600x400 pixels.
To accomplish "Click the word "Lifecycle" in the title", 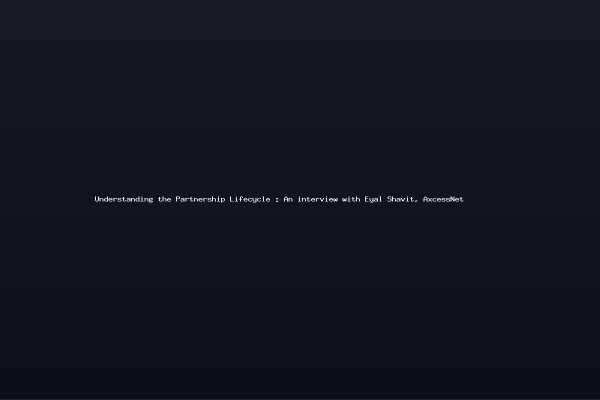I will [249, 199].
